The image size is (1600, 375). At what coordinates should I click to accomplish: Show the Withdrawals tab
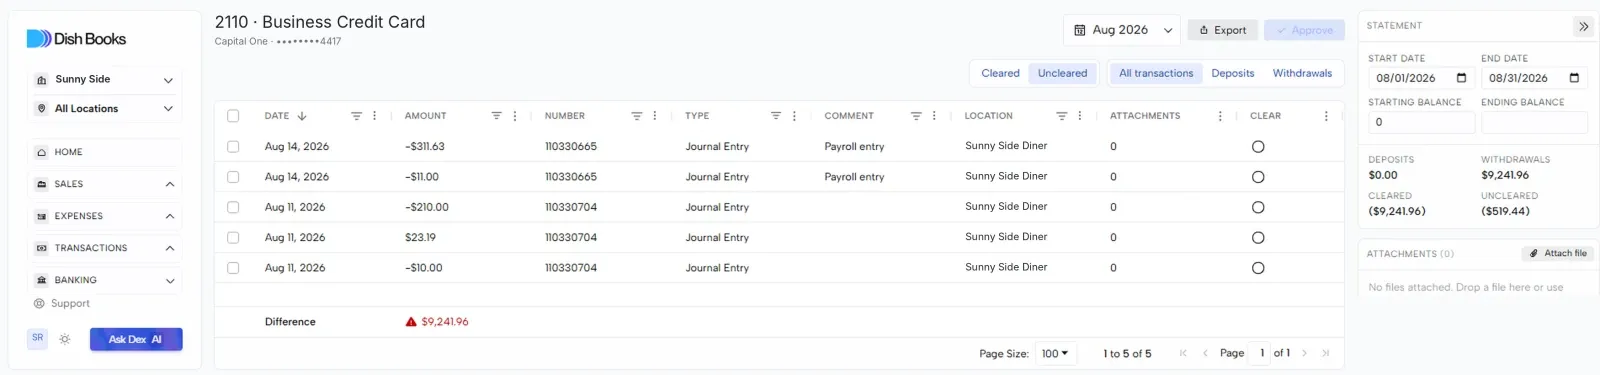point(1302,73)
